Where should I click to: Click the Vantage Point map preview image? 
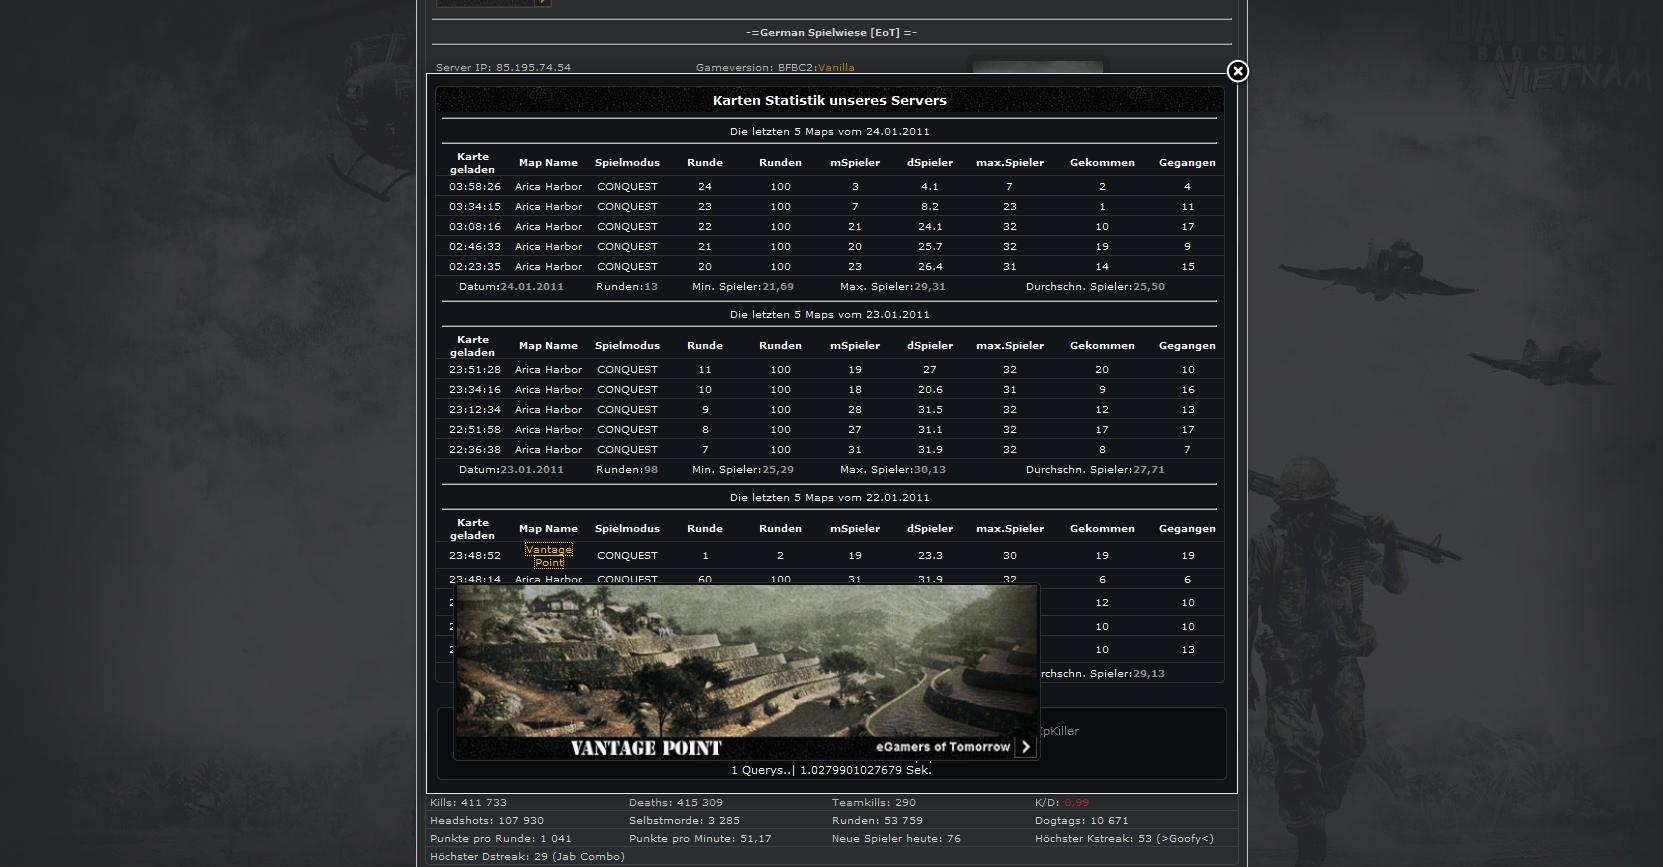[x=745, y=660]
